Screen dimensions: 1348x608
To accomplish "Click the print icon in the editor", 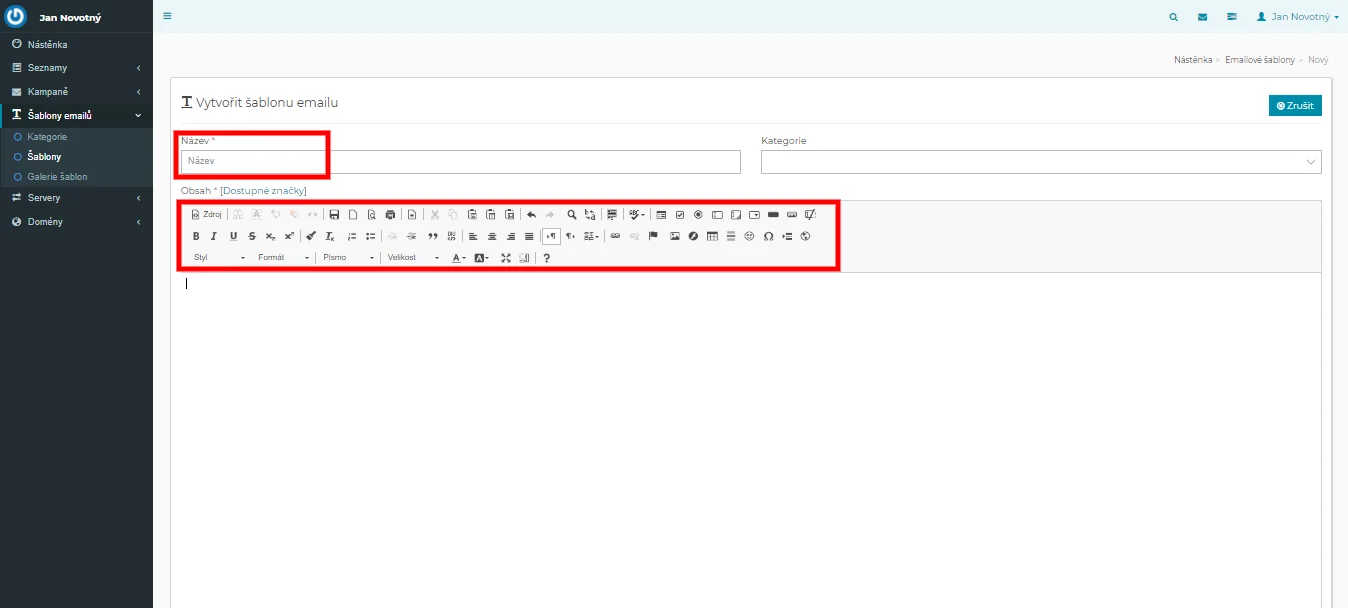I will (390, 214).
